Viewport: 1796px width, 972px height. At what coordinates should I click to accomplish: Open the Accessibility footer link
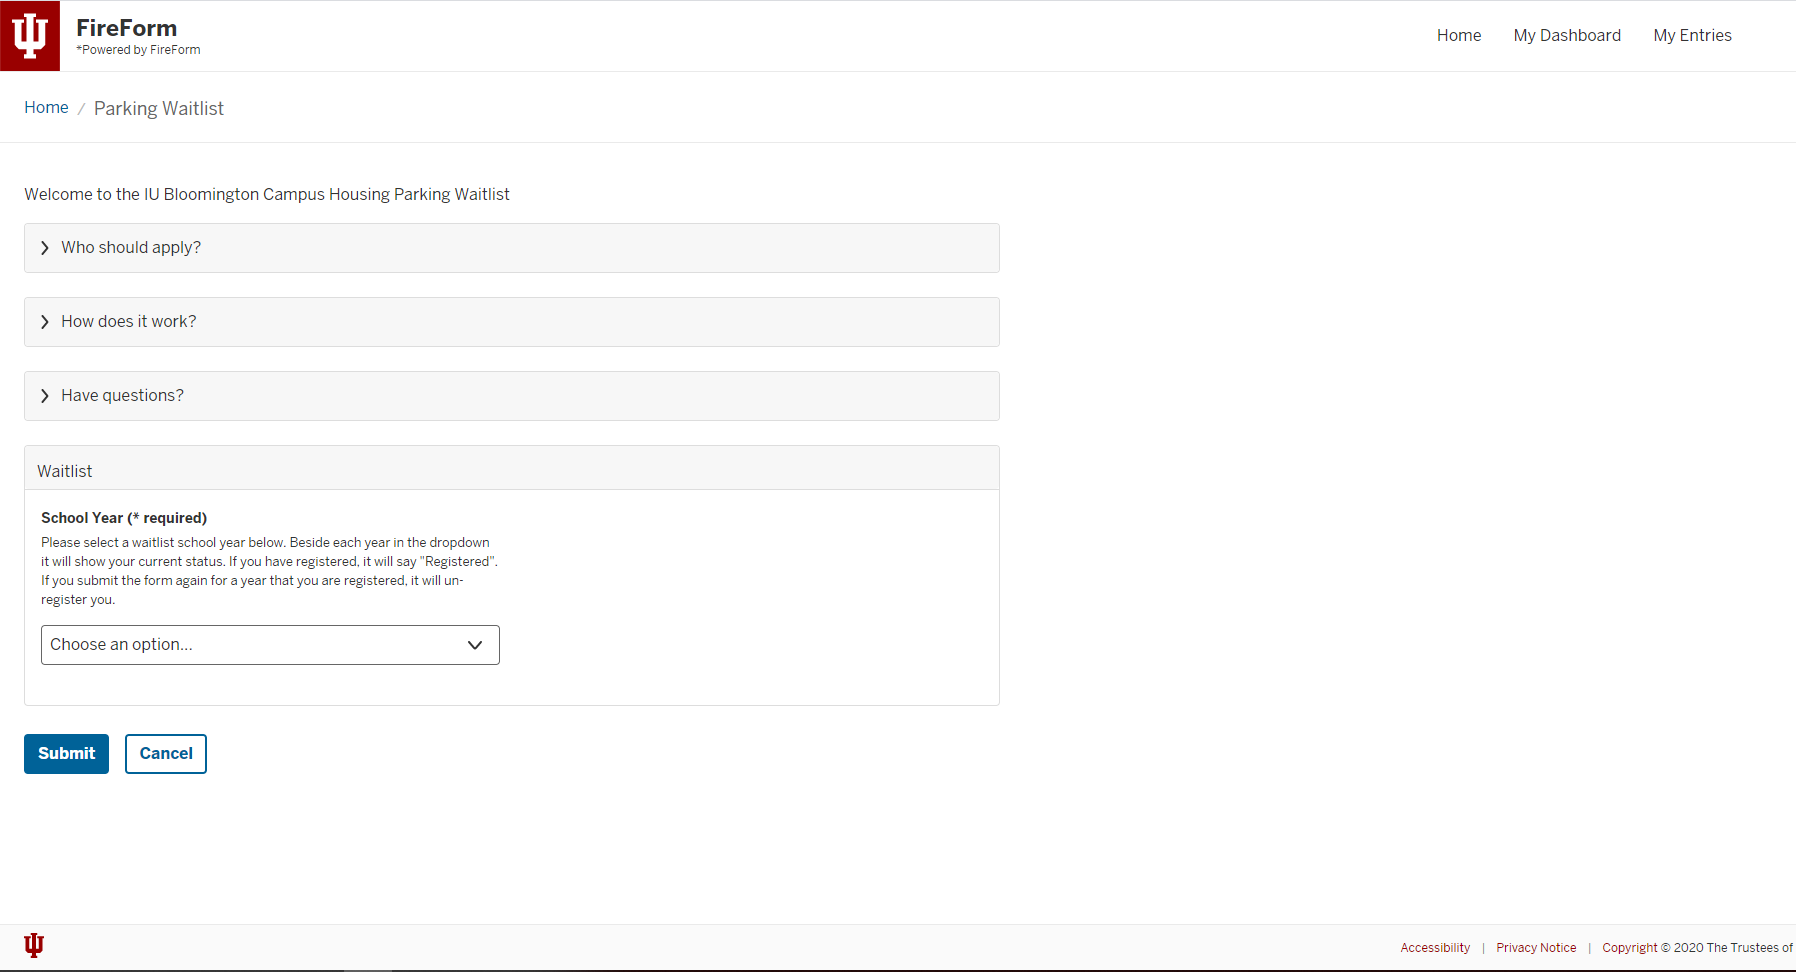1435,948
